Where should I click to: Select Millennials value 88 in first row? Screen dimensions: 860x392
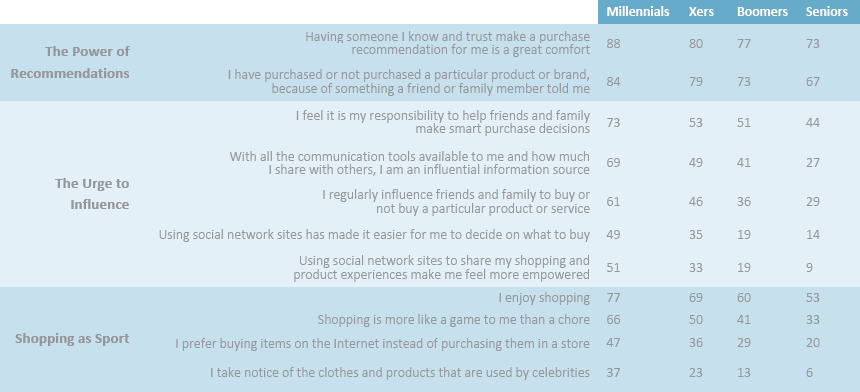614,43
